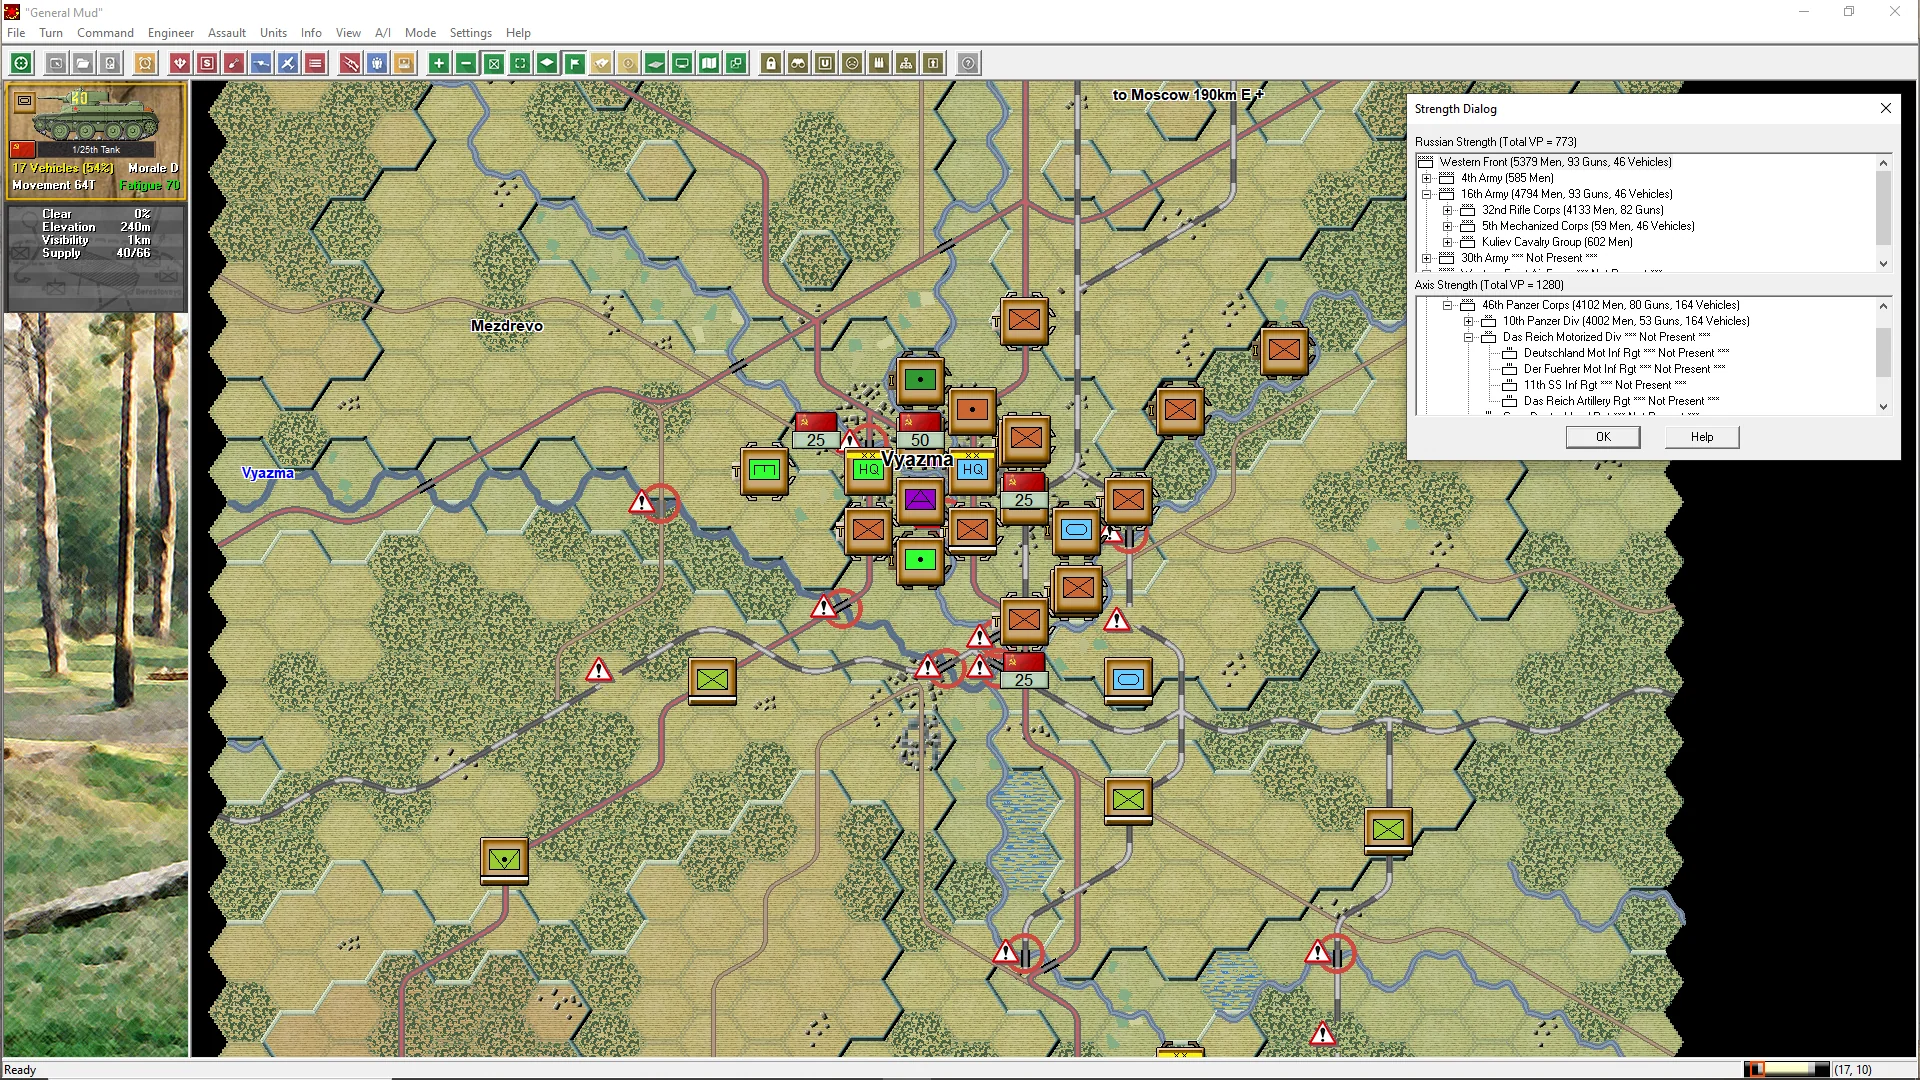The width and height of the screenshot is (1920, 1080).
Task: Collapse the 16th Army tree node
Action: point(1427,194)
